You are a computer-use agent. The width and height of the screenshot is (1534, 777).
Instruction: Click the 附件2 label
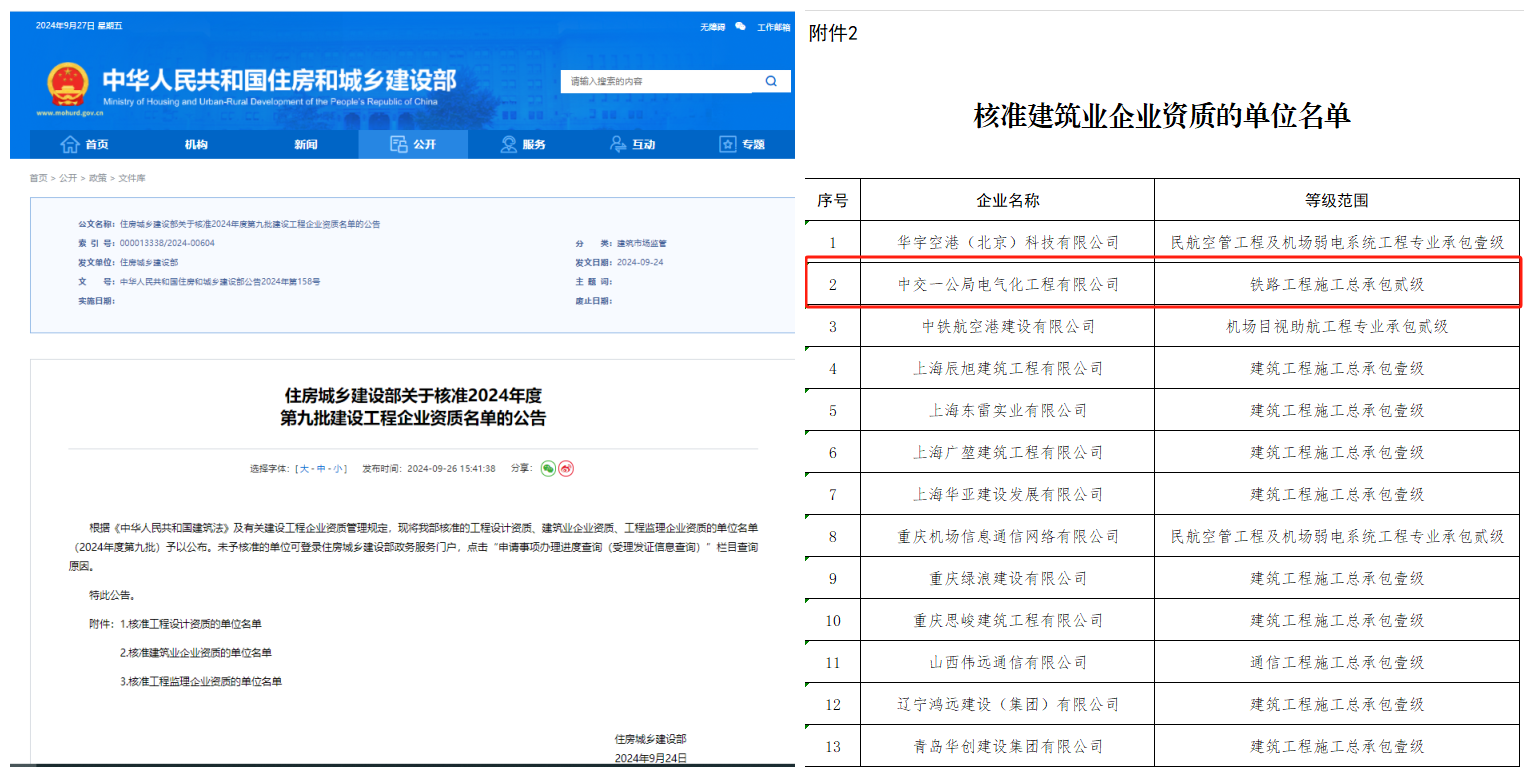(x=833, y=33)
